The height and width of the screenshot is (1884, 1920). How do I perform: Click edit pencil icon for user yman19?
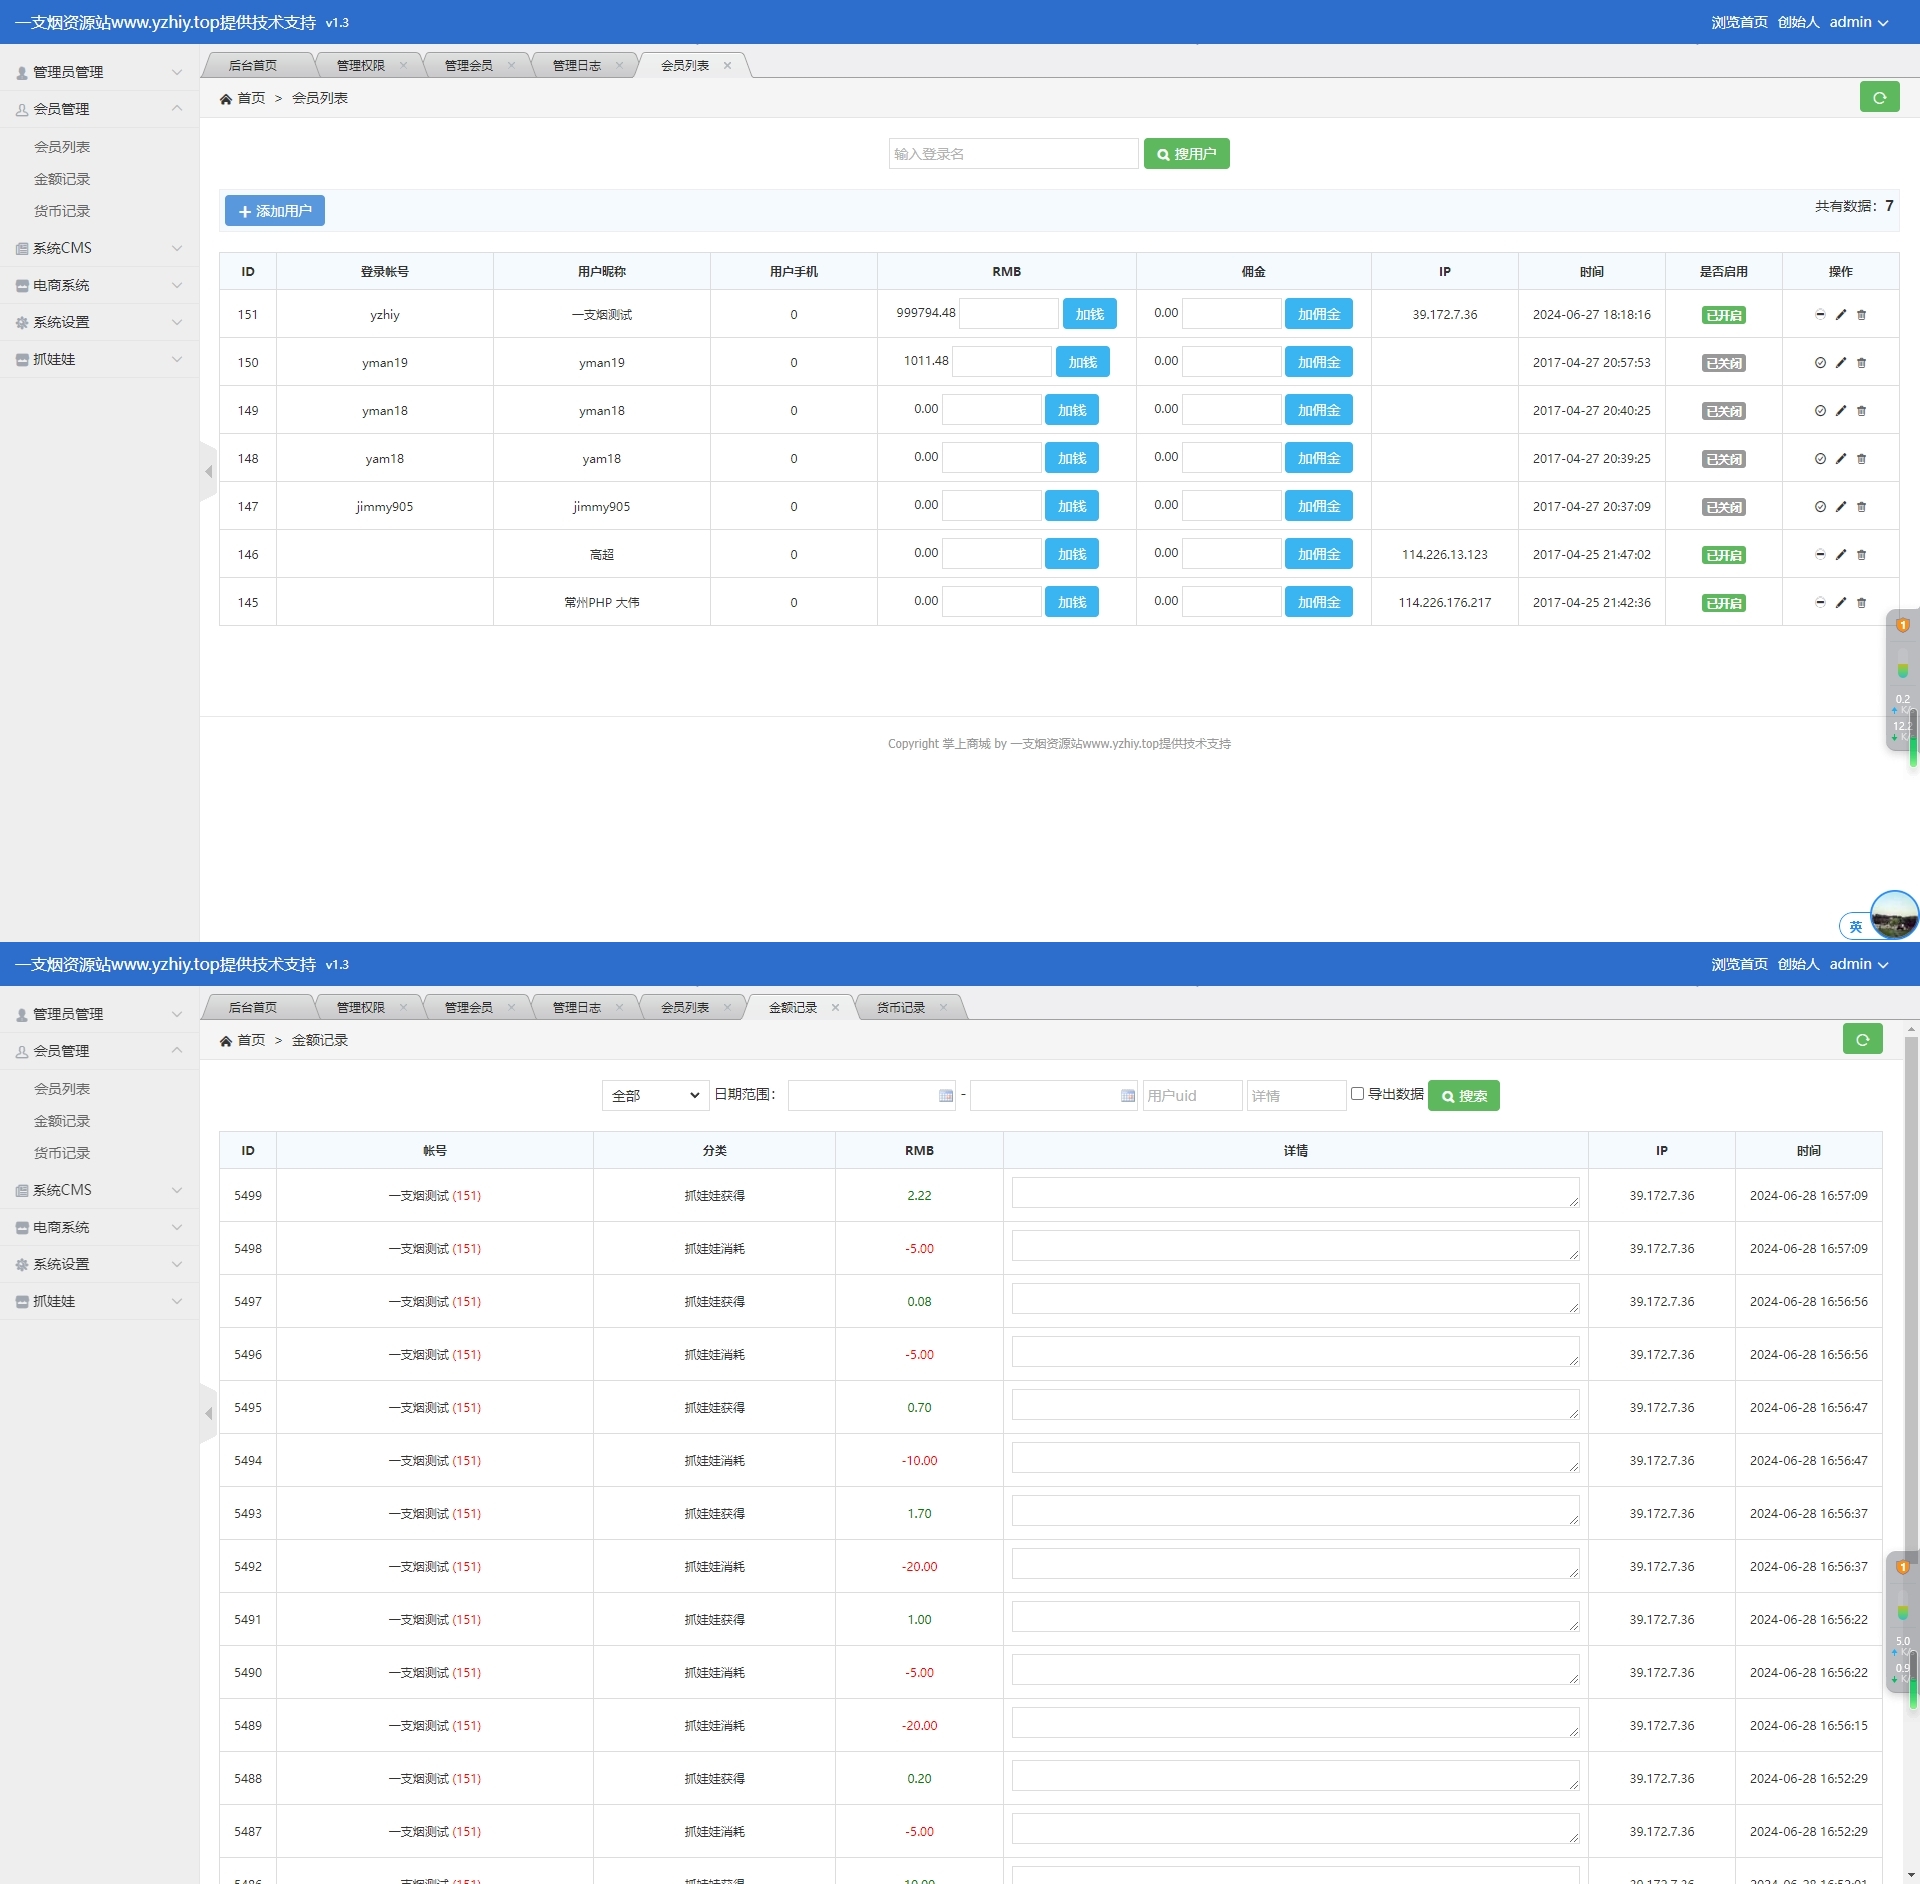pyautogui.click(x=1841, y=362)
